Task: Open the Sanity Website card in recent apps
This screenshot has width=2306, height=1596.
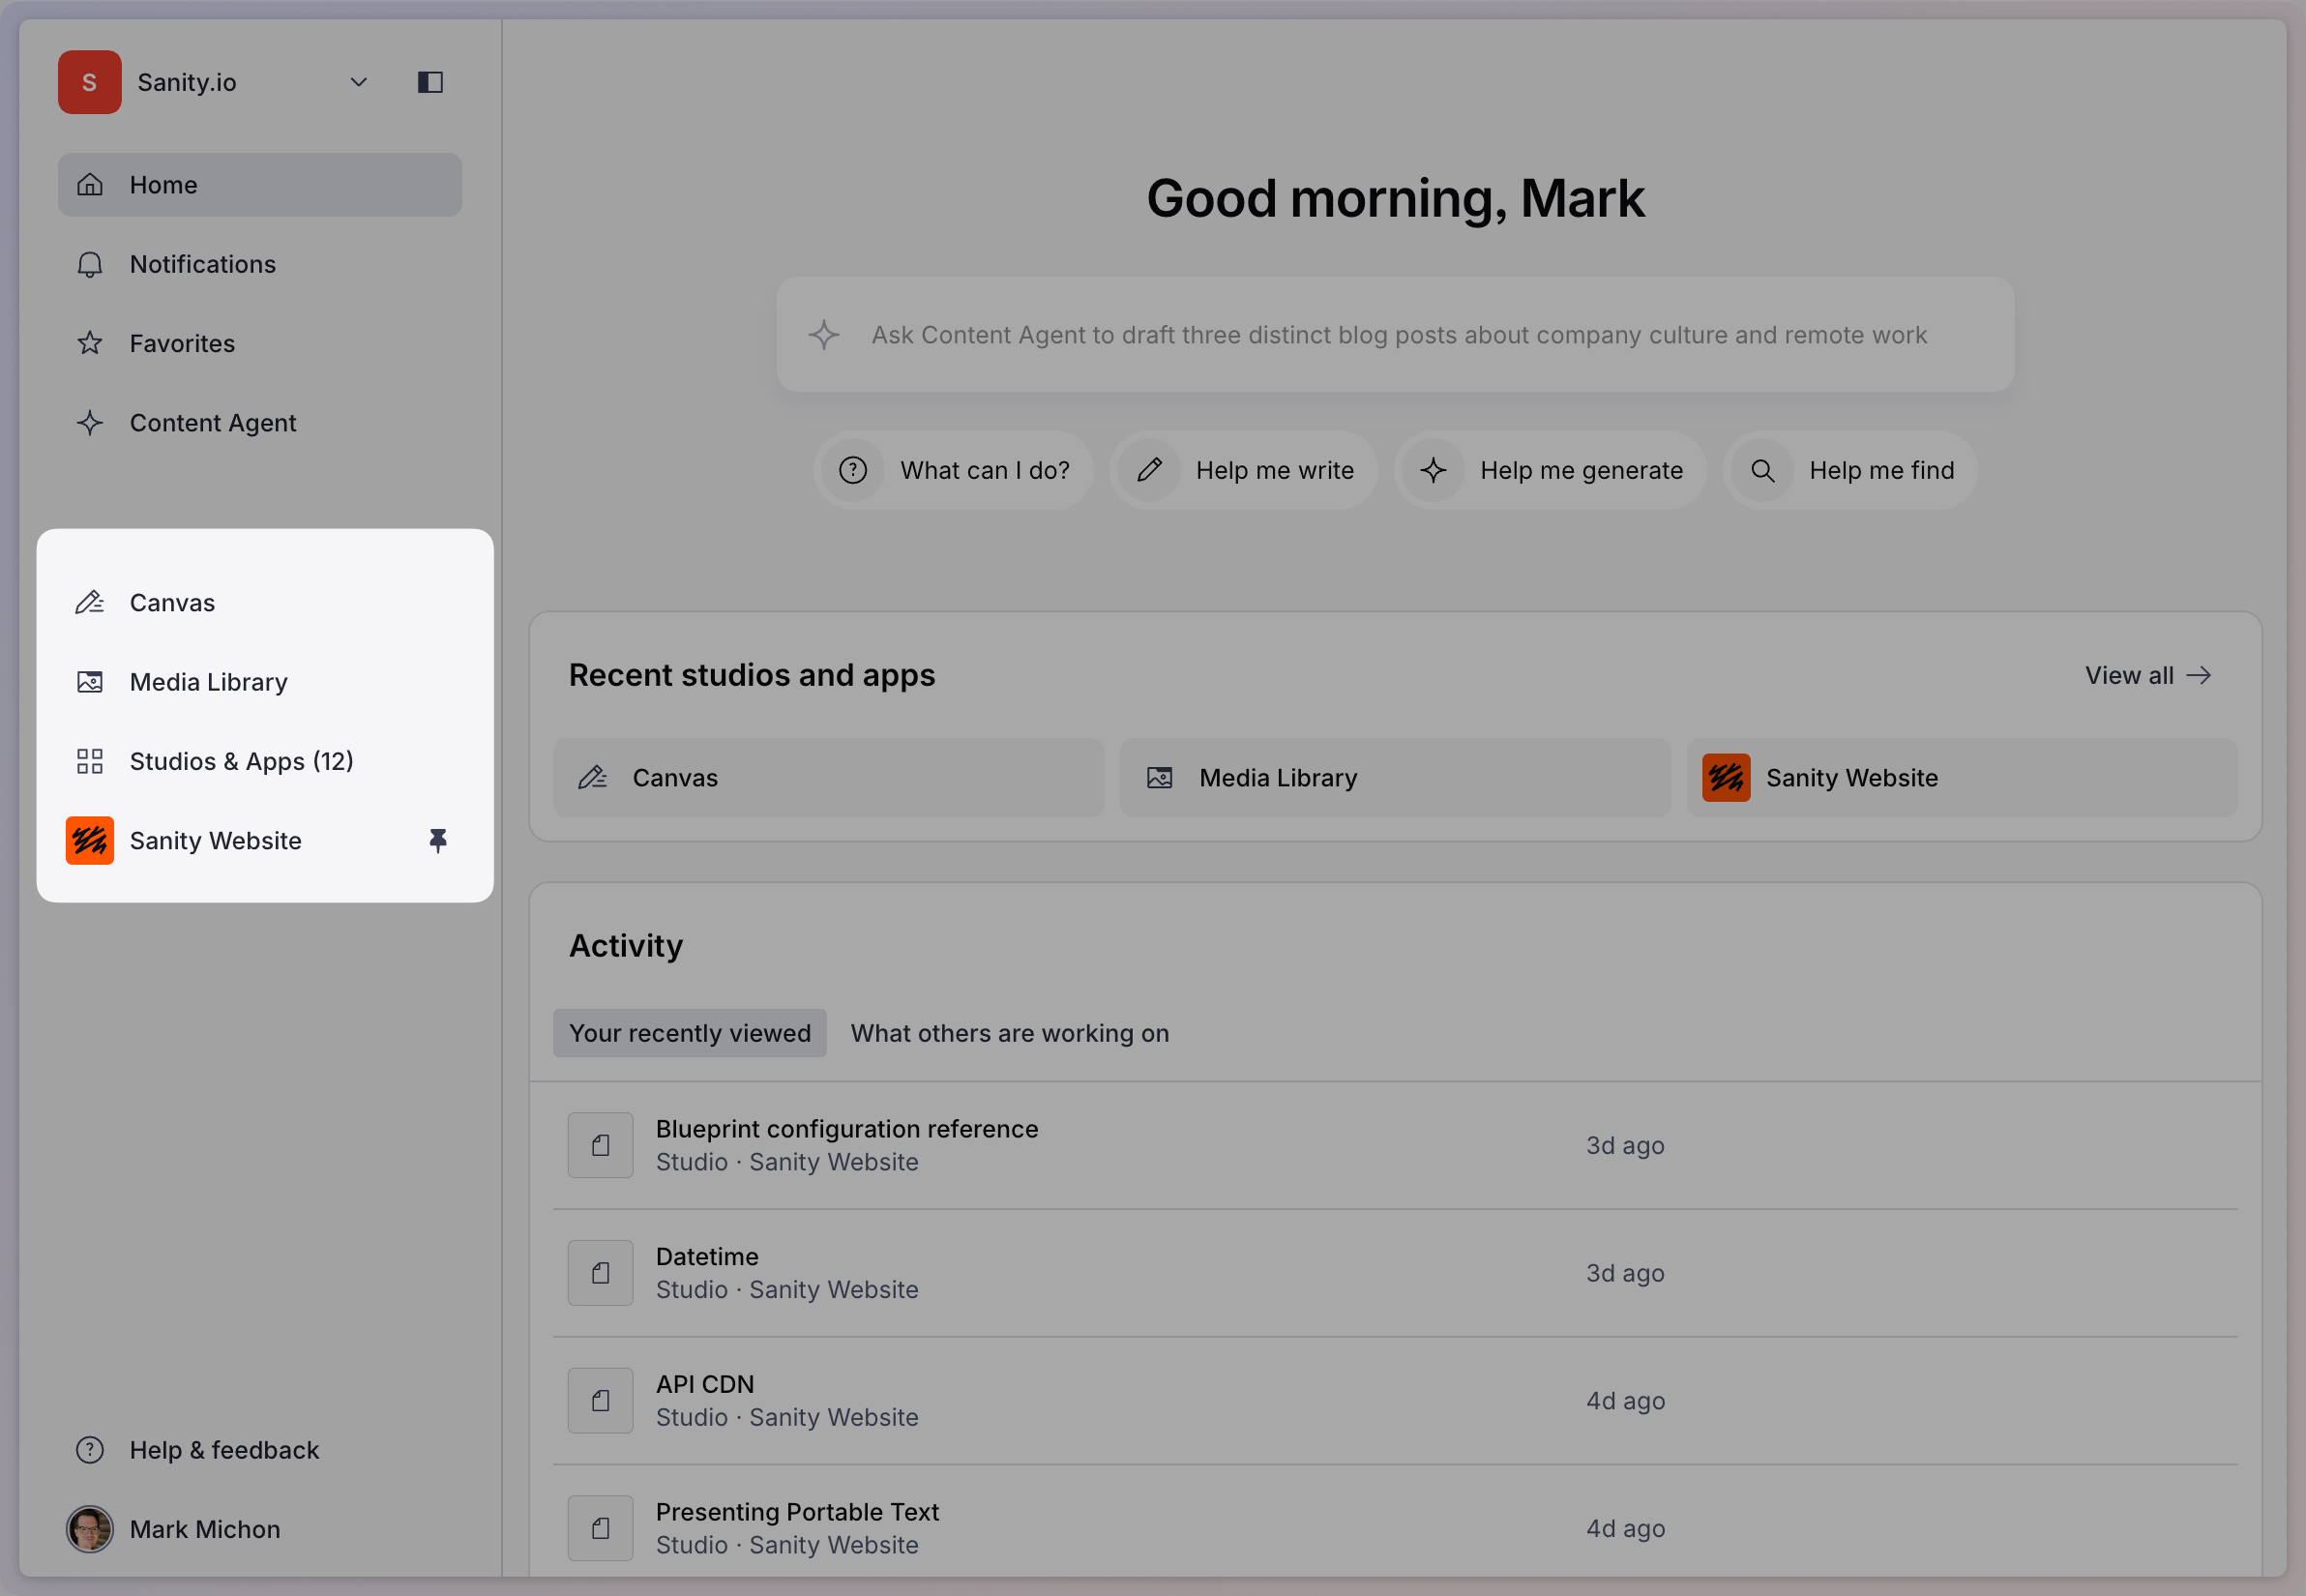Action: point(1962,778)
